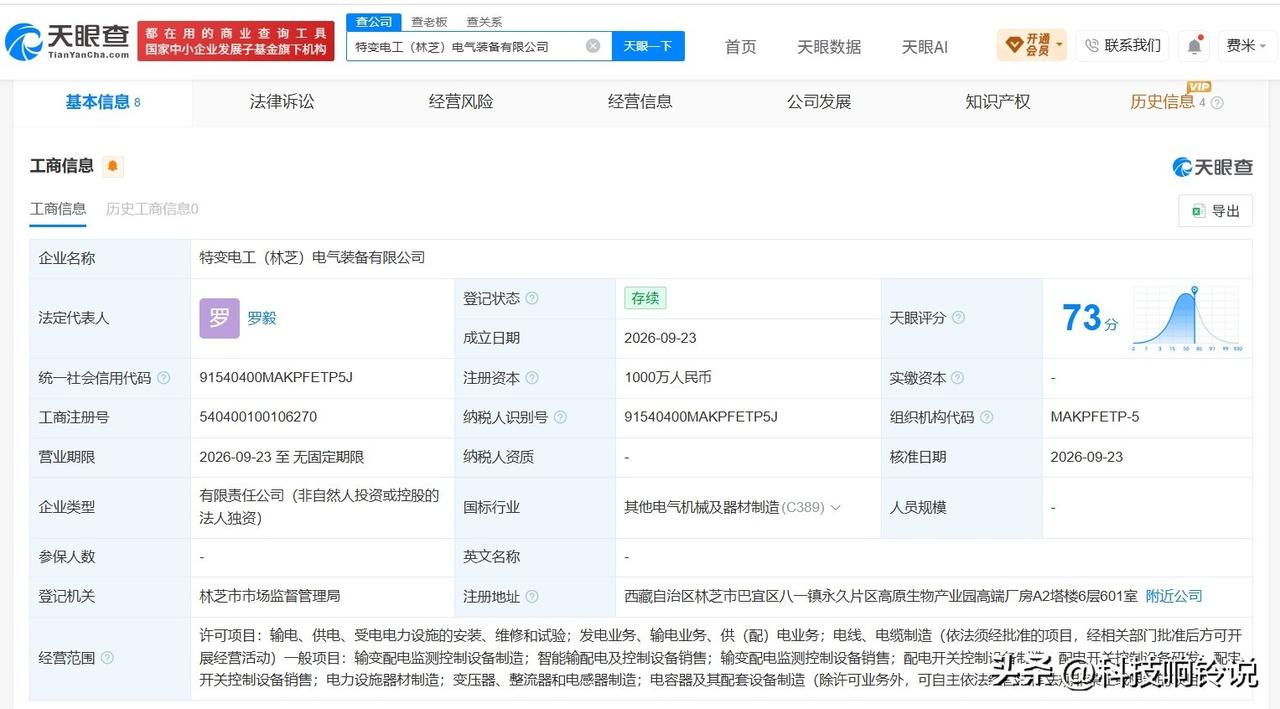Click the help icon next to 组织机构代码
The image size is (1280, 709).
pyautogui.click(x=986, y=417)
